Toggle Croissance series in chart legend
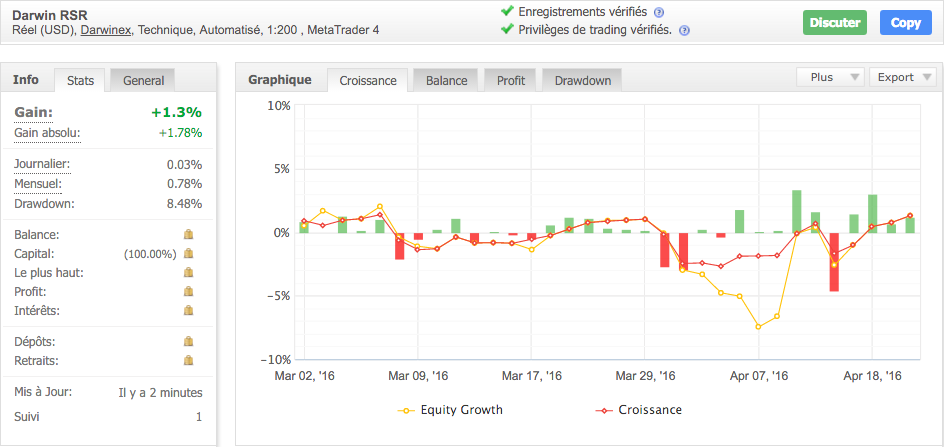Image resolution: width=944 pixels, height=447 pixels. coord(639,410)
